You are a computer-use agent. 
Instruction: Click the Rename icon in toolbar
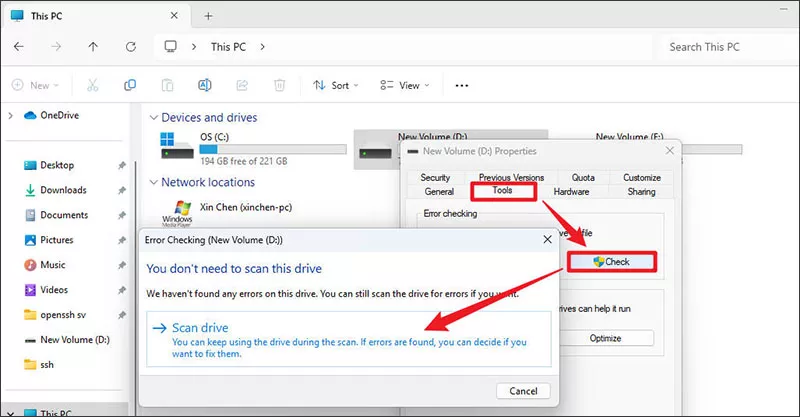[x=205, y=85]
